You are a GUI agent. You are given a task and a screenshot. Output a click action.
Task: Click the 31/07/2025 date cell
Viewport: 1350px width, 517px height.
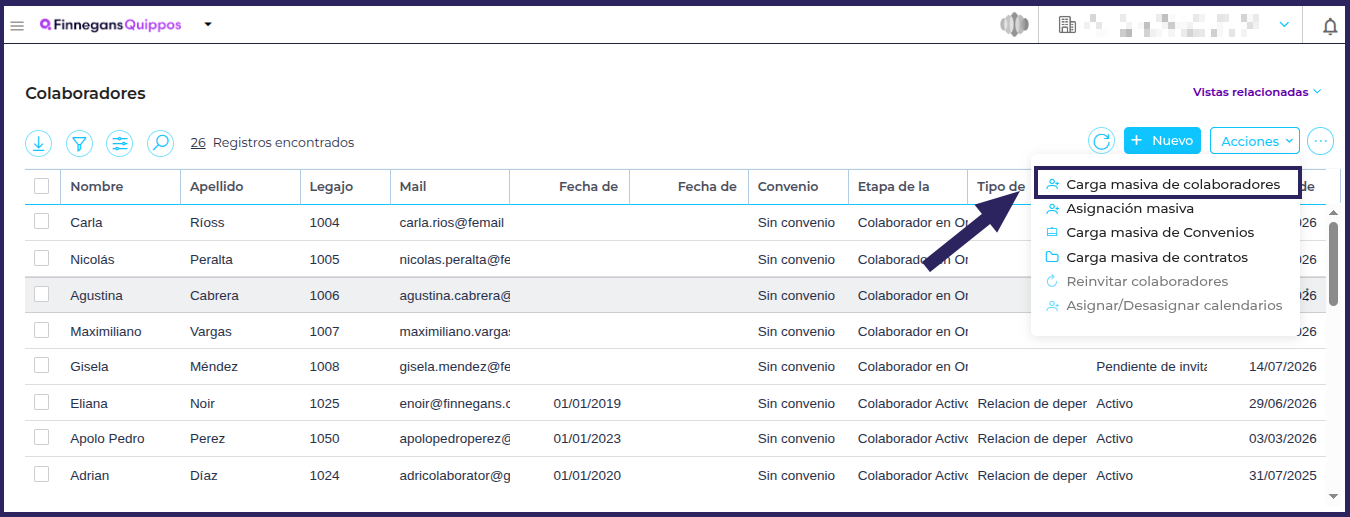pos(1283,475)
